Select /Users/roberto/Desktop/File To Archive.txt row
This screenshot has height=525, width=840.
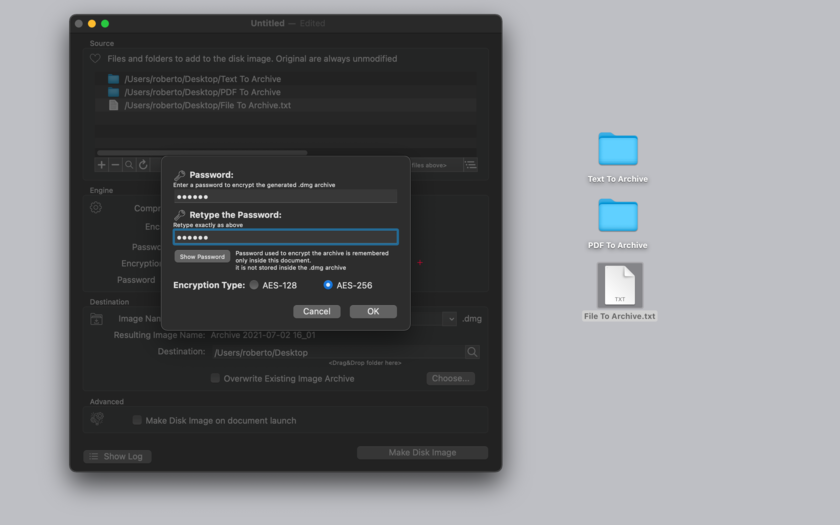(x=286, y=105)
